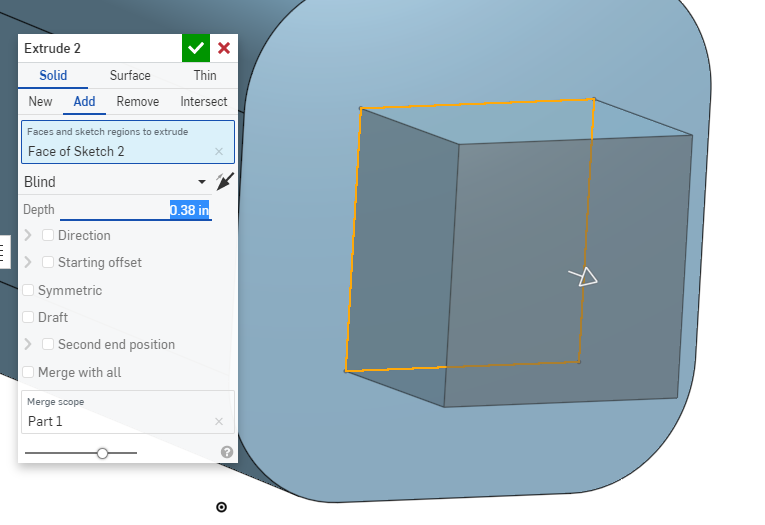The image size is (765, 525).
Task: Click the Depth value field
Action: [136, 210]
